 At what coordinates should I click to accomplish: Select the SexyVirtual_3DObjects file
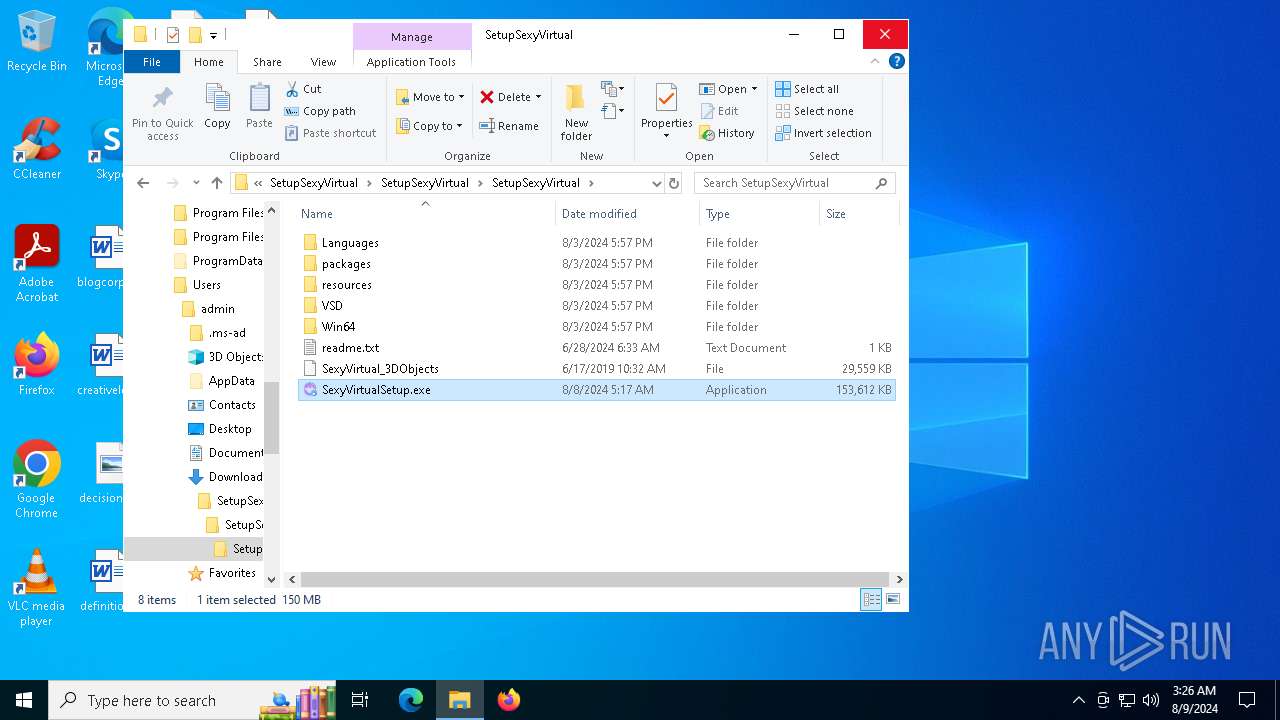[x=380, y=369]
